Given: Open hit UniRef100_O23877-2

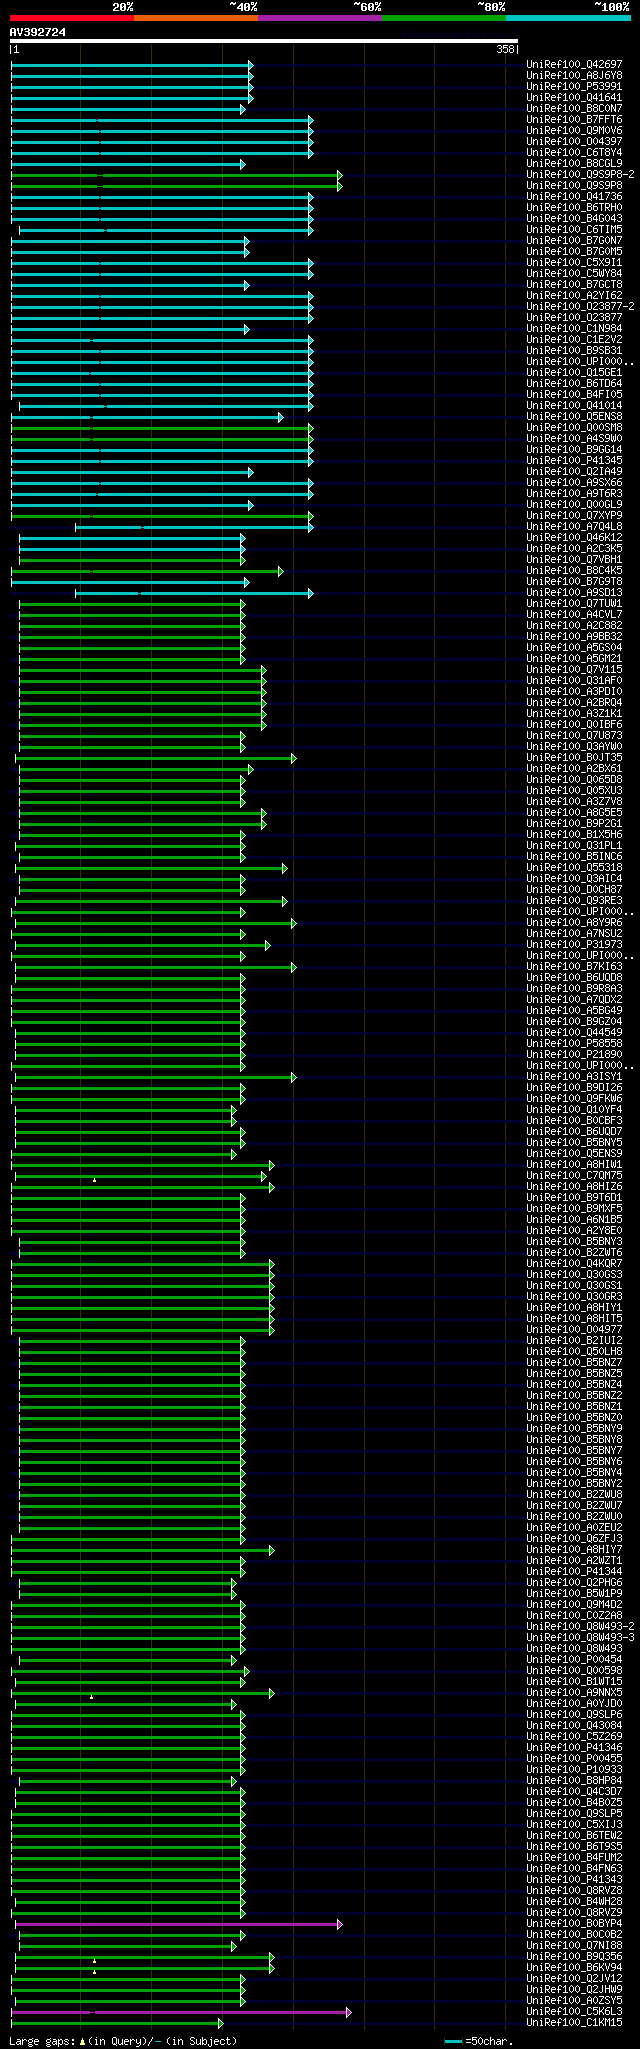Looking at the screenshot, I should click(580, 307).
